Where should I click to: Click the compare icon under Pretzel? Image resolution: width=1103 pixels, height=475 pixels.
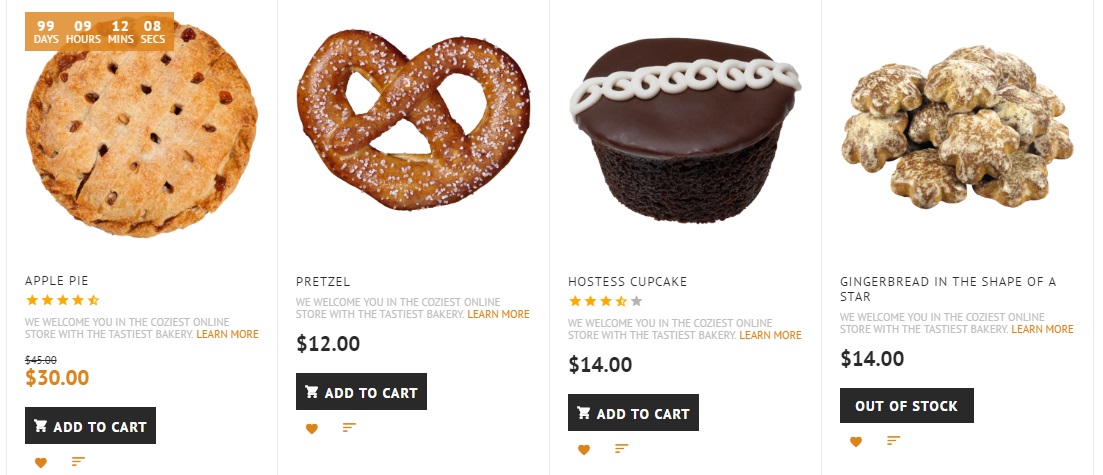(349, 427)
